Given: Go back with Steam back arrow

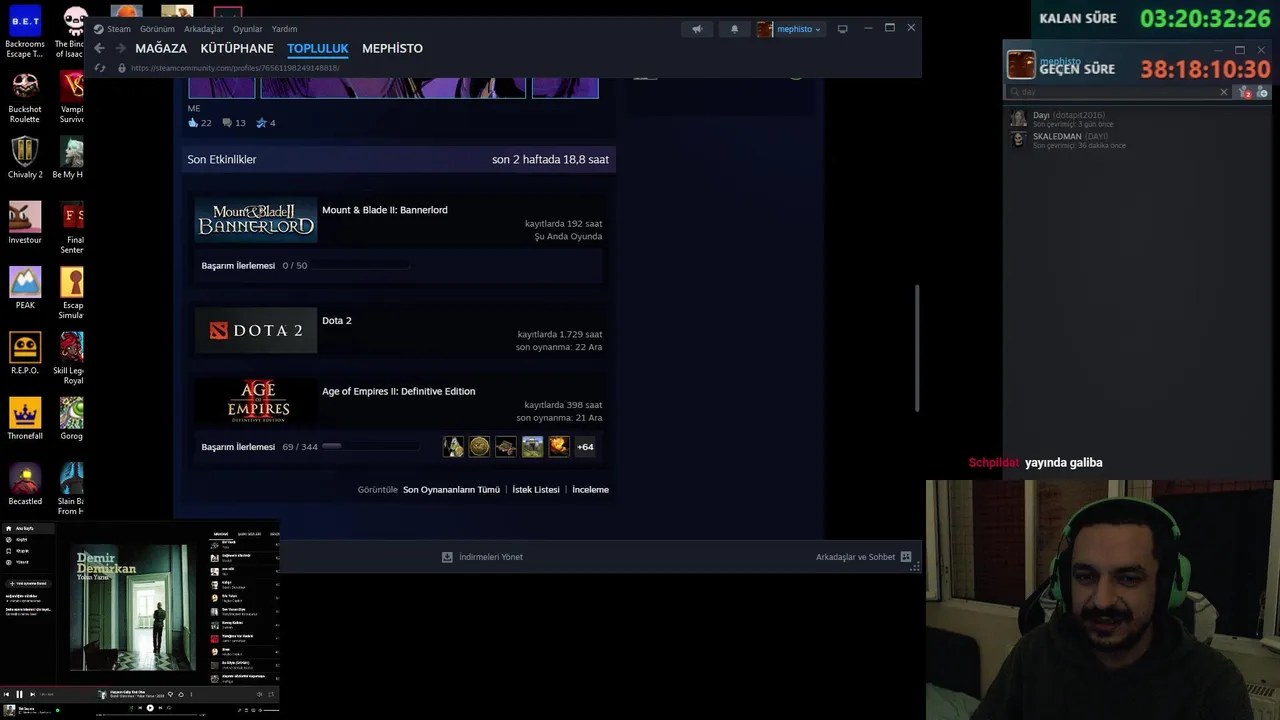Looking at the screenshot, I should tap(99, 48).
